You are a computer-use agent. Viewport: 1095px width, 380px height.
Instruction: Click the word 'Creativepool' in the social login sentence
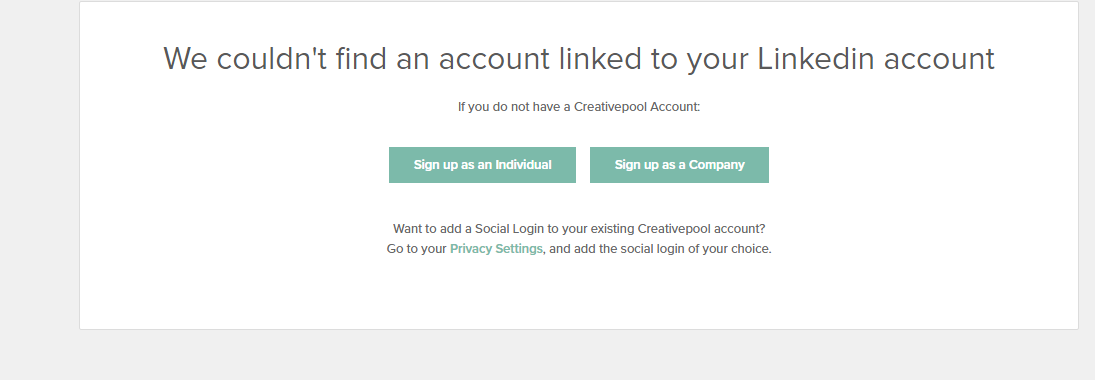(x=671, y=228)
